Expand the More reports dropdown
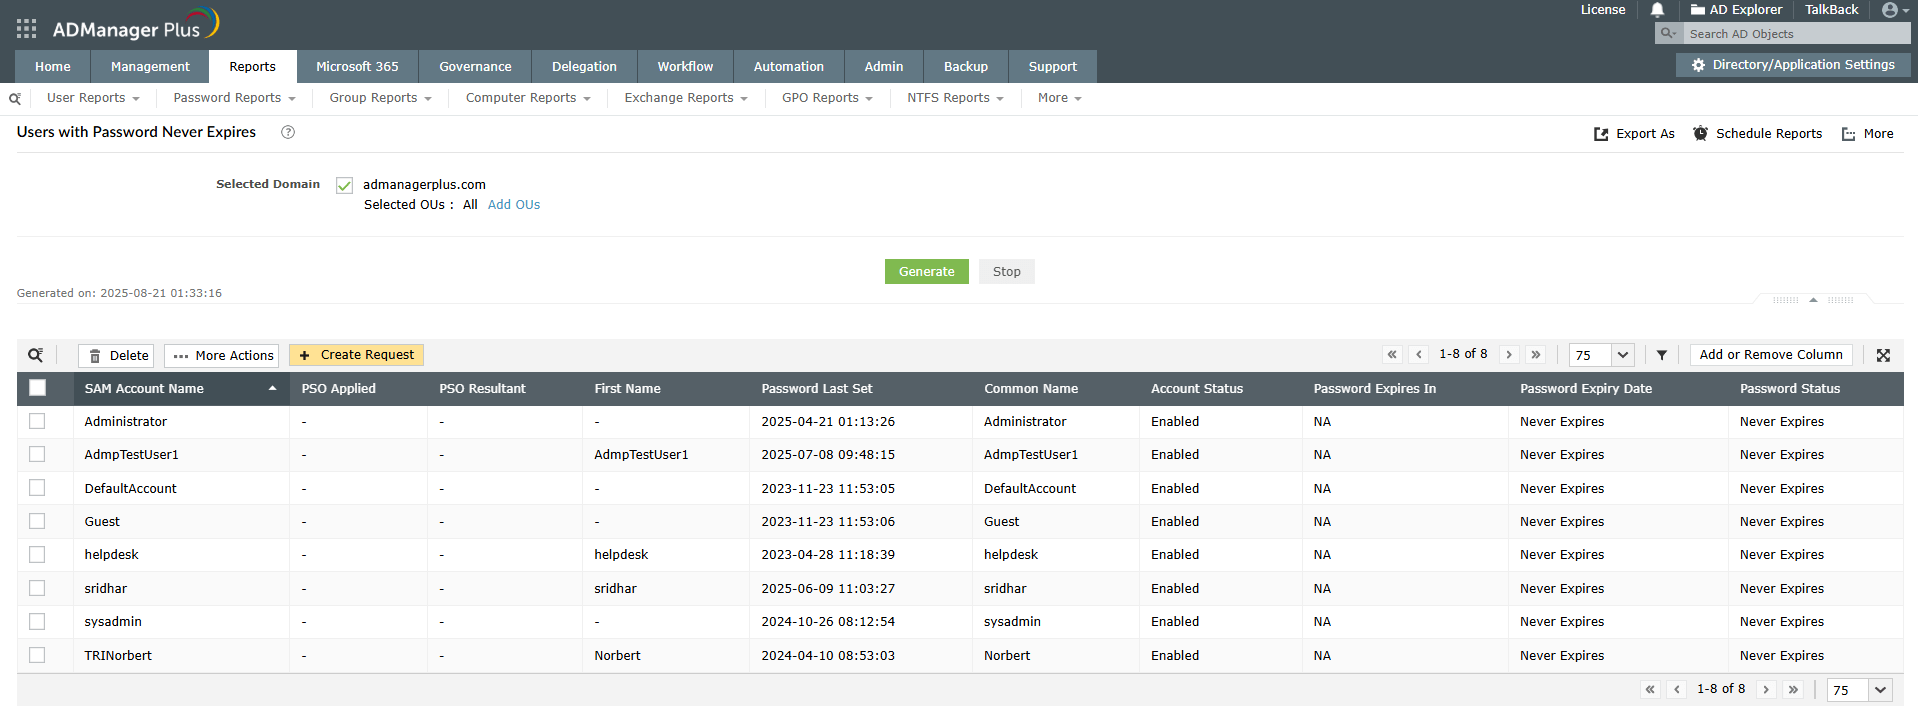The width and height of the screenshot is (1918, 728). 1059,98
